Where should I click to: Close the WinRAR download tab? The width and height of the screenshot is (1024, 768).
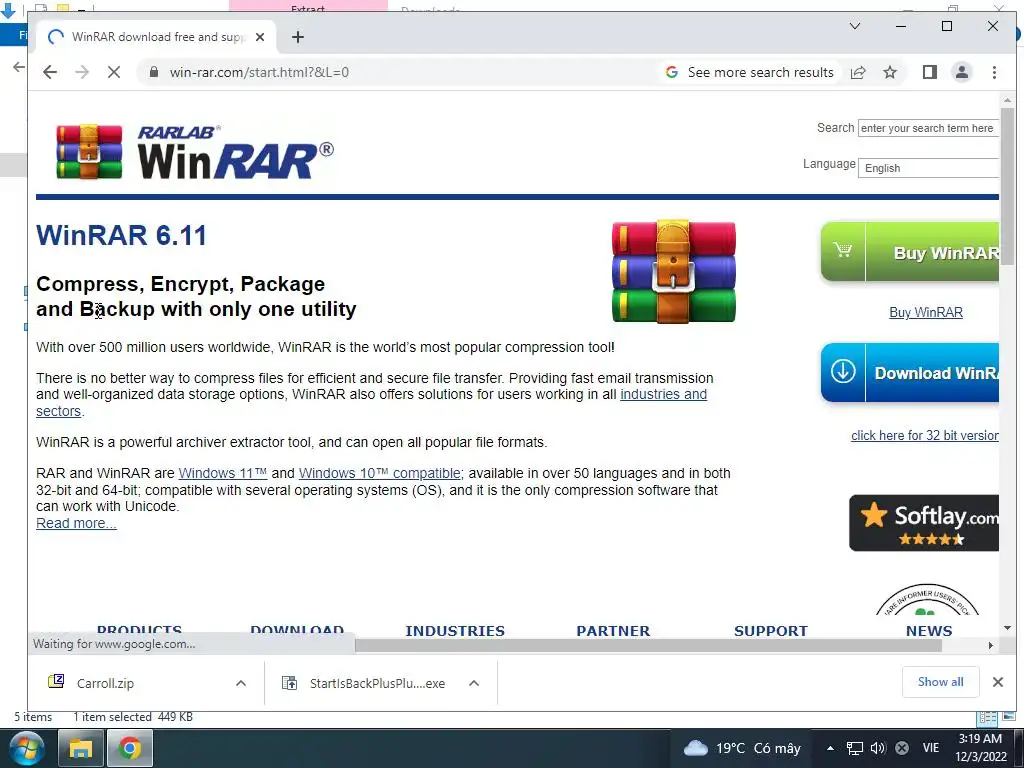point(260,37)
